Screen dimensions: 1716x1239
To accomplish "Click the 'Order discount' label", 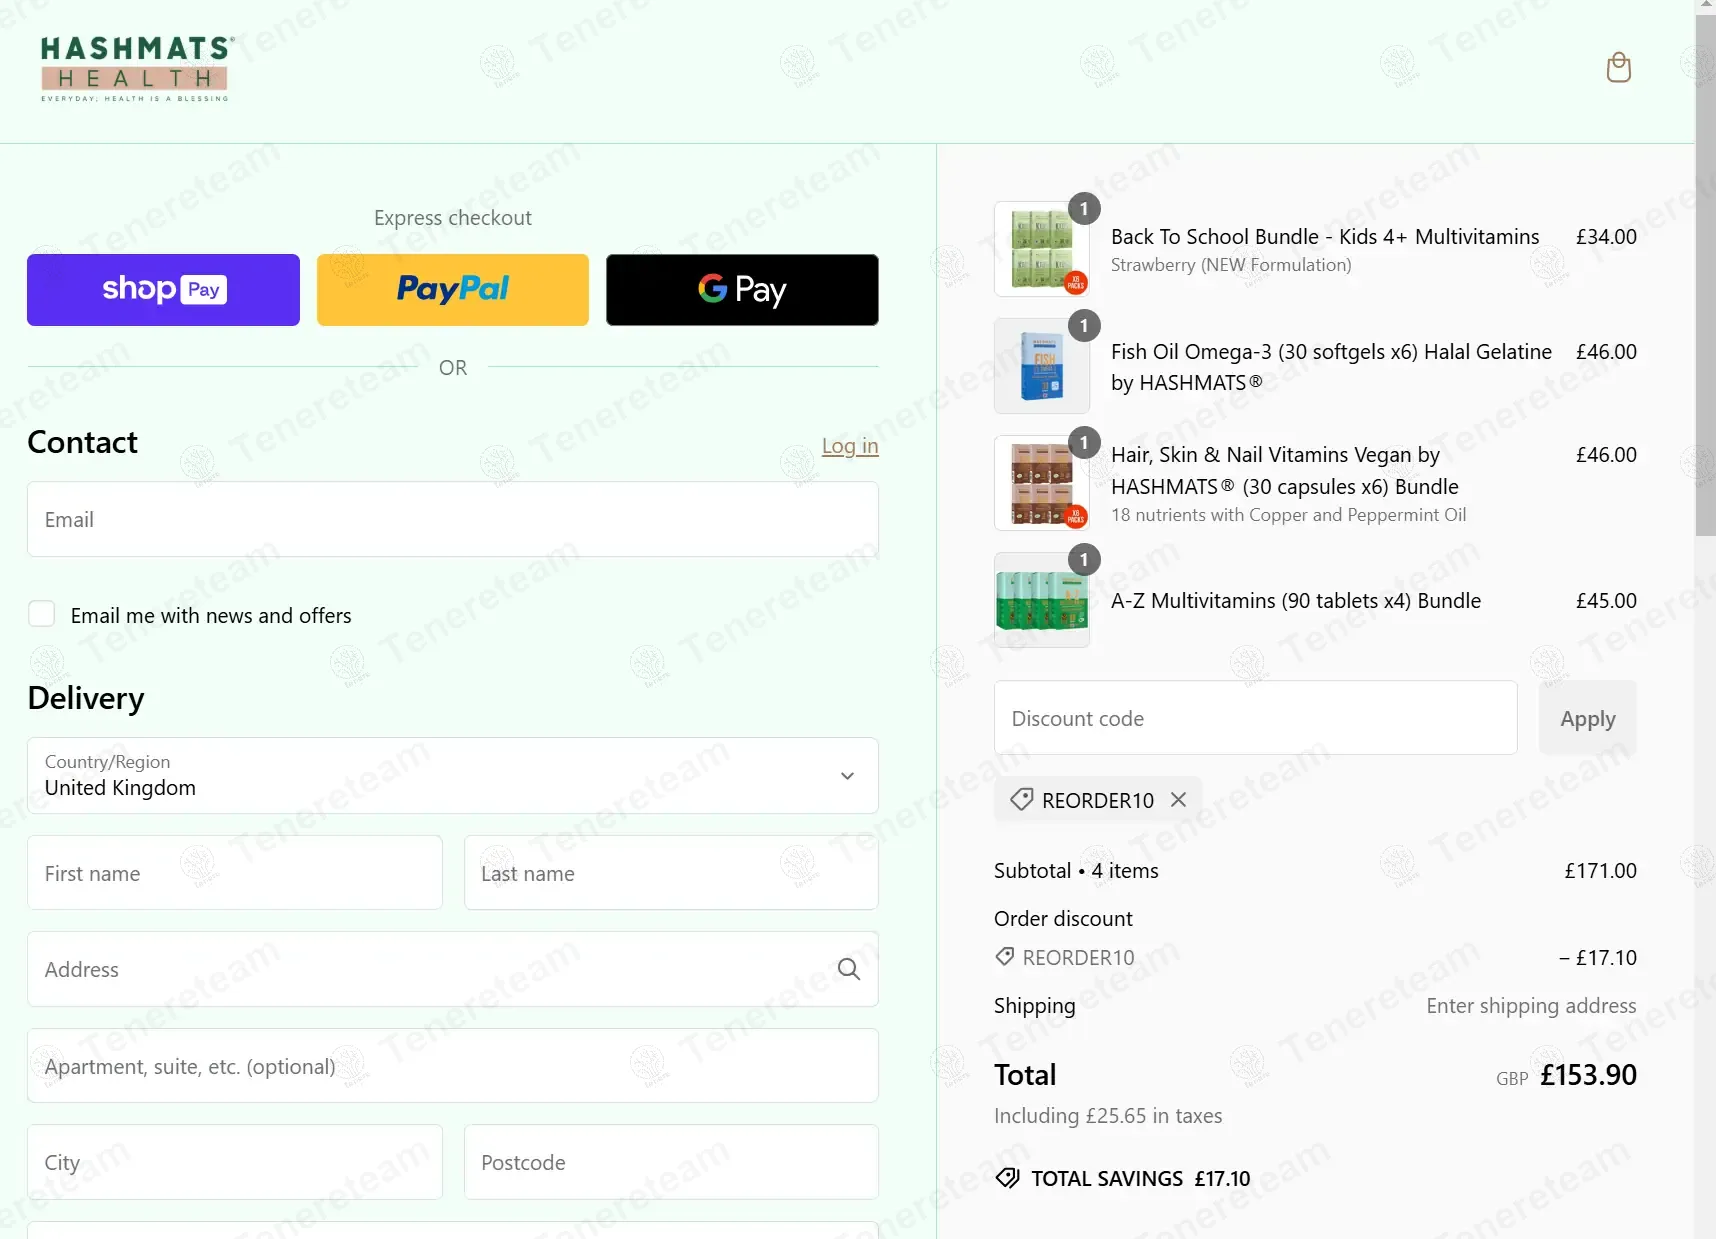I will click(x=1063, y=919).
